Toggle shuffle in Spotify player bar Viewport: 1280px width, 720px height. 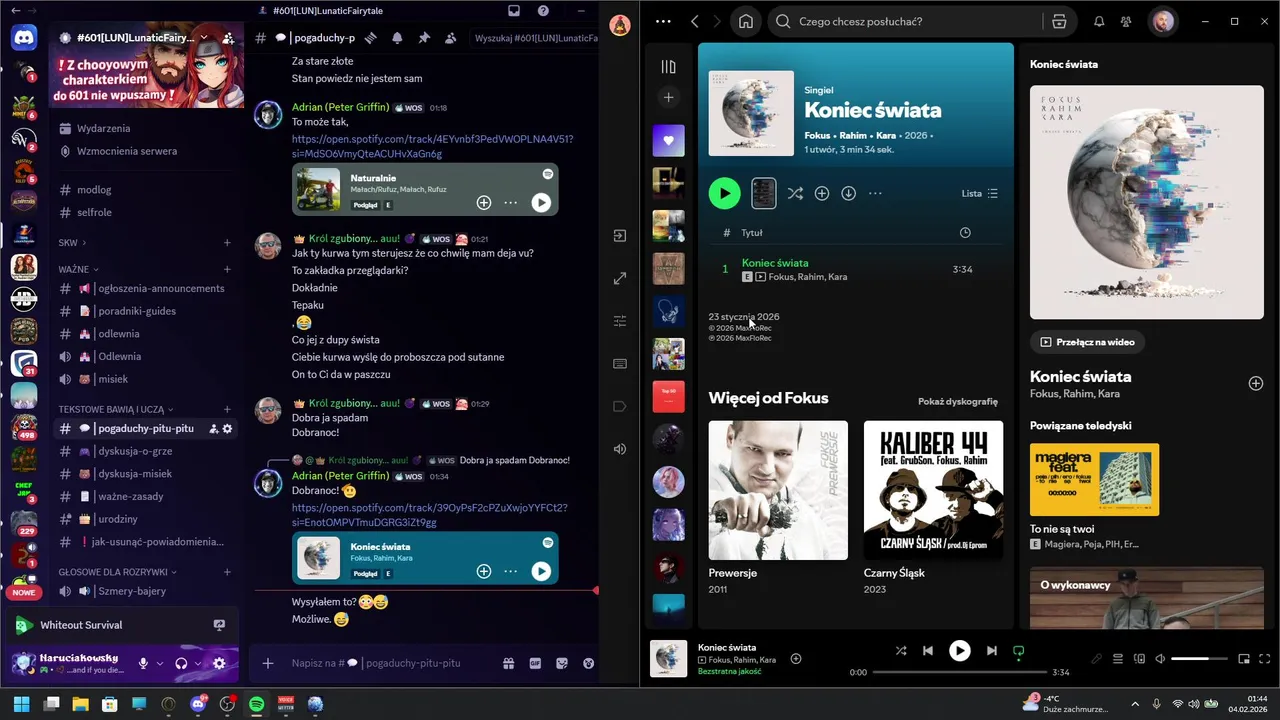[x=901, y=650]
